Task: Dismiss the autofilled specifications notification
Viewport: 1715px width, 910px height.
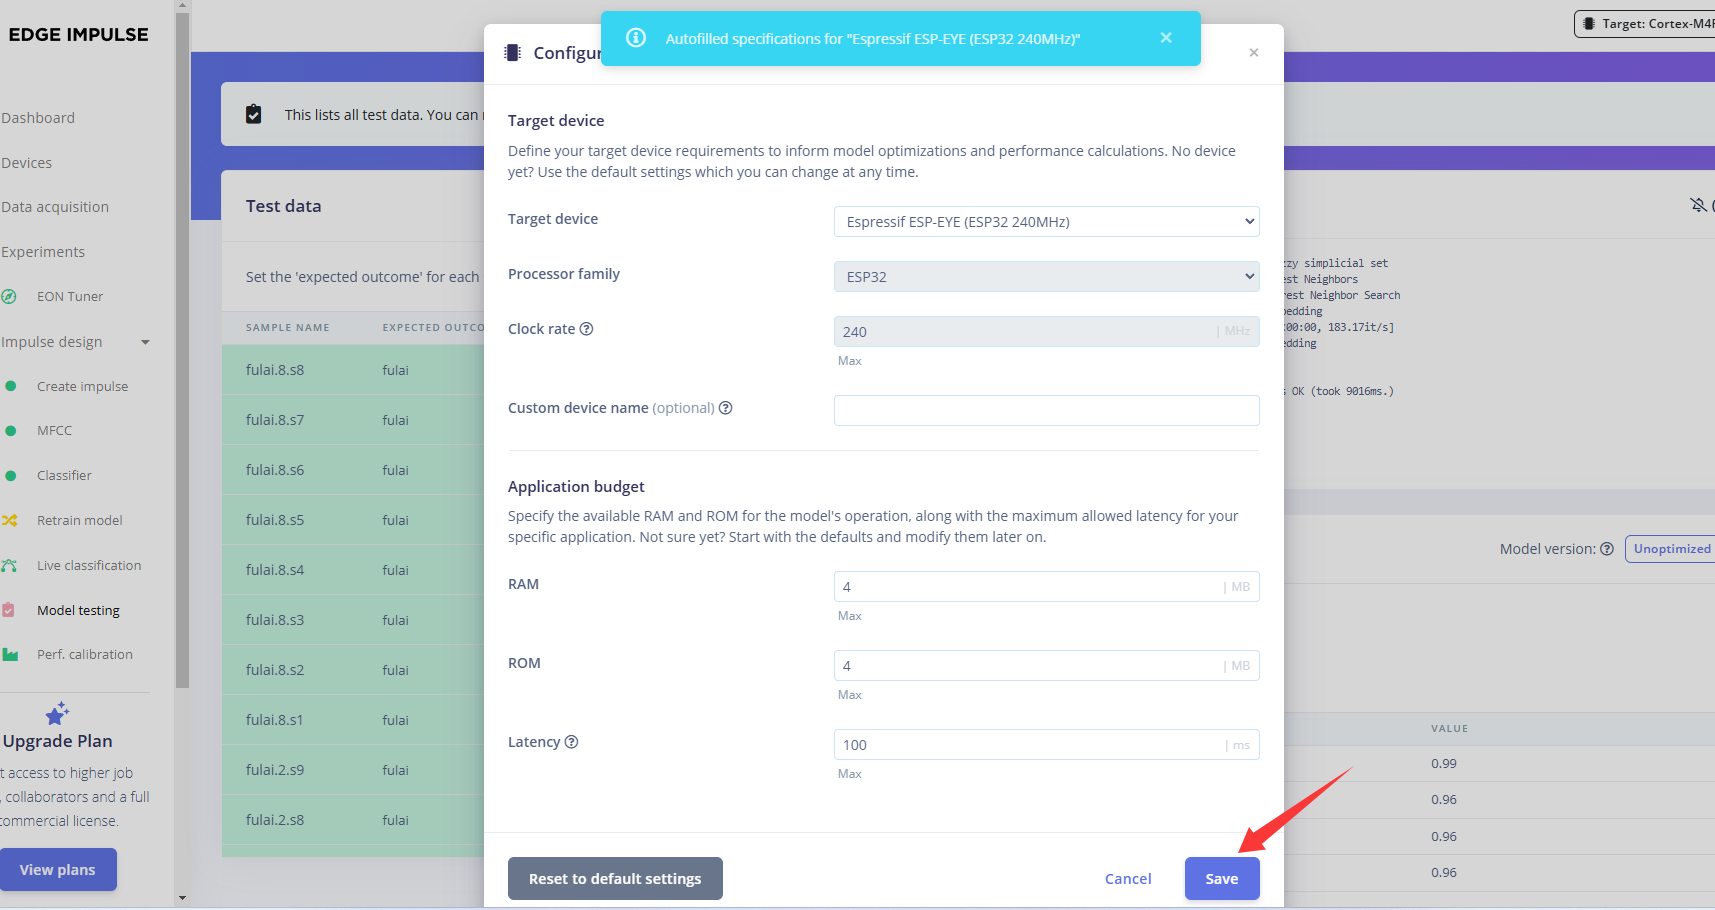Action: (x=1166, y=38)
